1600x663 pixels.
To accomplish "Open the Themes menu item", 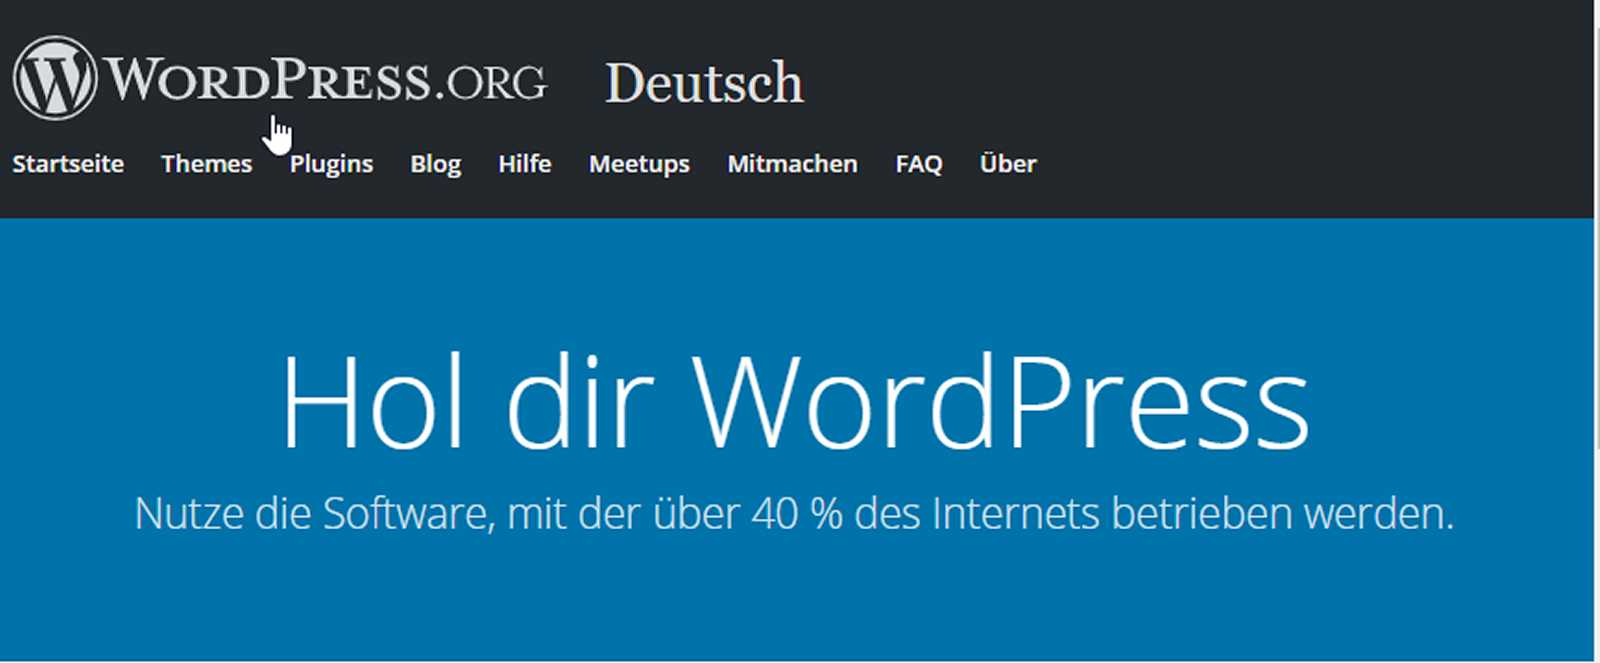I will click(207, 164).
